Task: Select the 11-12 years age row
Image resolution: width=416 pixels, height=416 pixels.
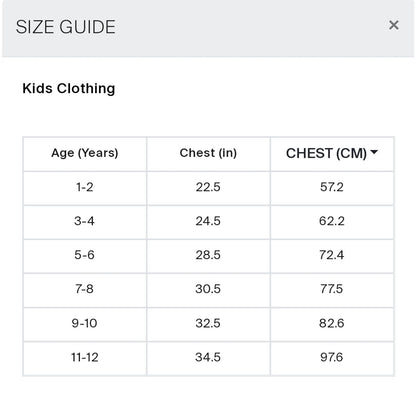Action: (x=208, y=359)
